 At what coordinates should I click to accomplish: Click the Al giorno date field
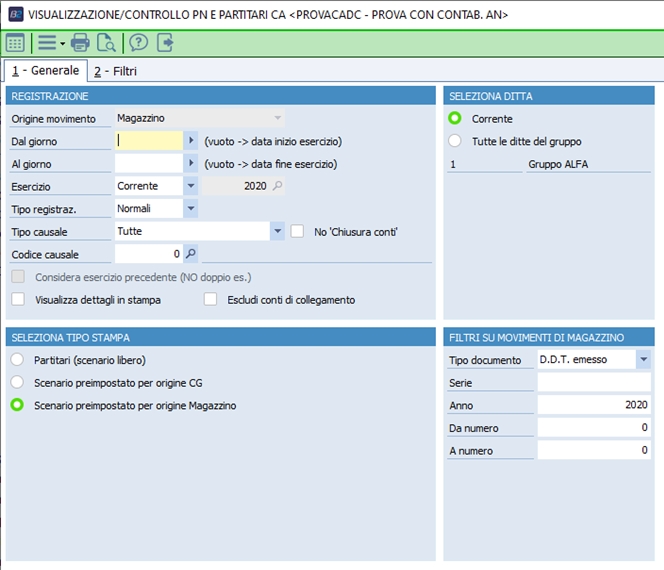[x=149, y=163]
